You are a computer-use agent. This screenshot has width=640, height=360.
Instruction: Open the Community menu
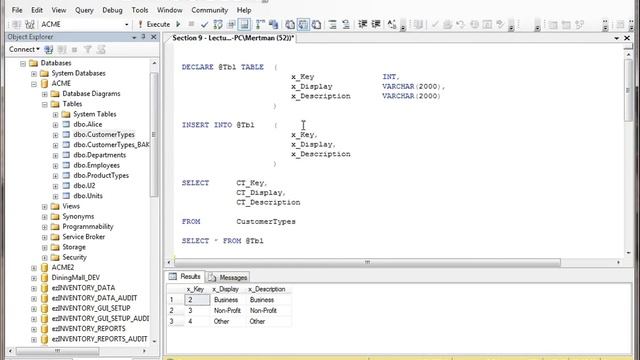209,10
